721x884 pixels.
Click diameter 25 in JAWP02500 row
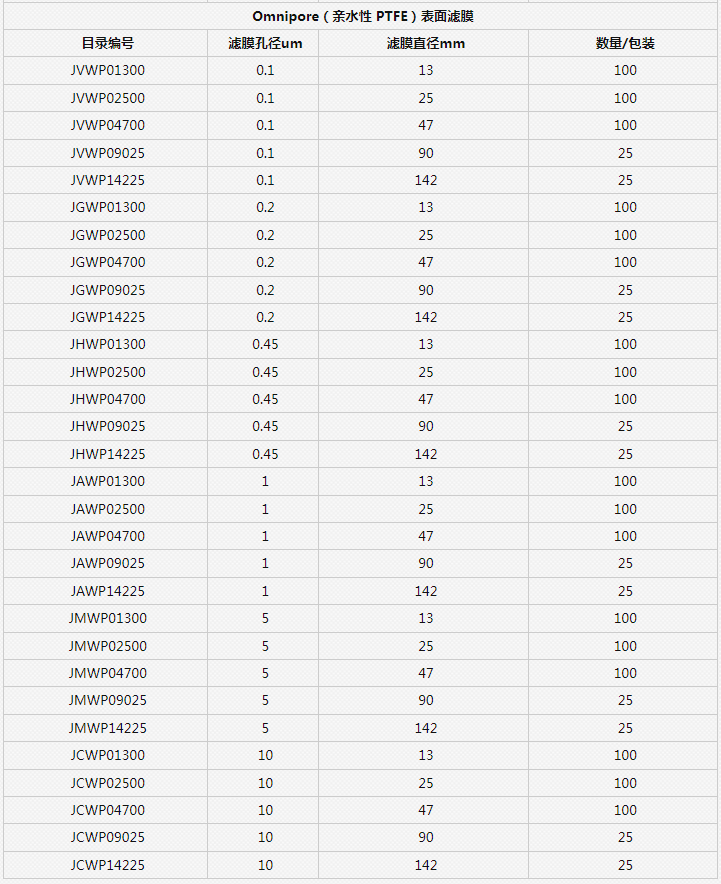pyautogui.click(x=426, y=509)
